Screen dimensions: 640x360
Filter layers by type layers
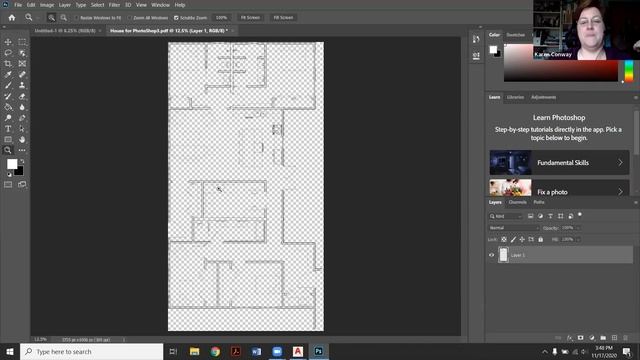(x=550, y=216)
